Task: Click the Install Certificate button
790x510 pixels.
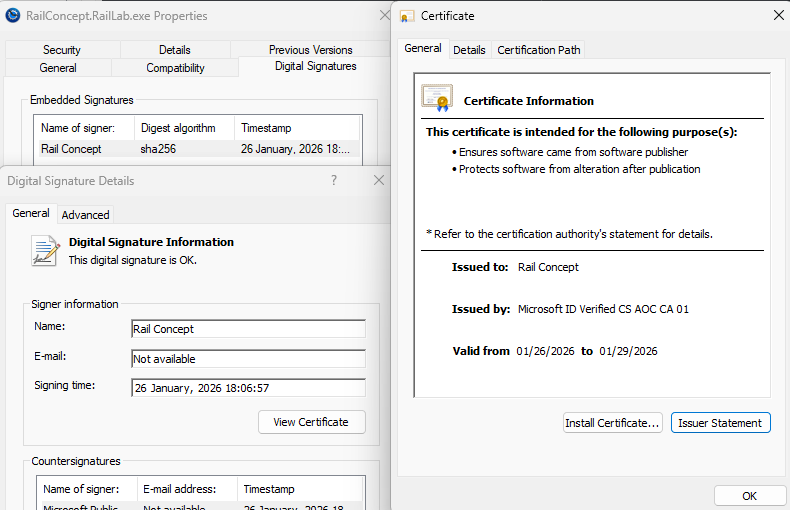Action: click(612, 423)
